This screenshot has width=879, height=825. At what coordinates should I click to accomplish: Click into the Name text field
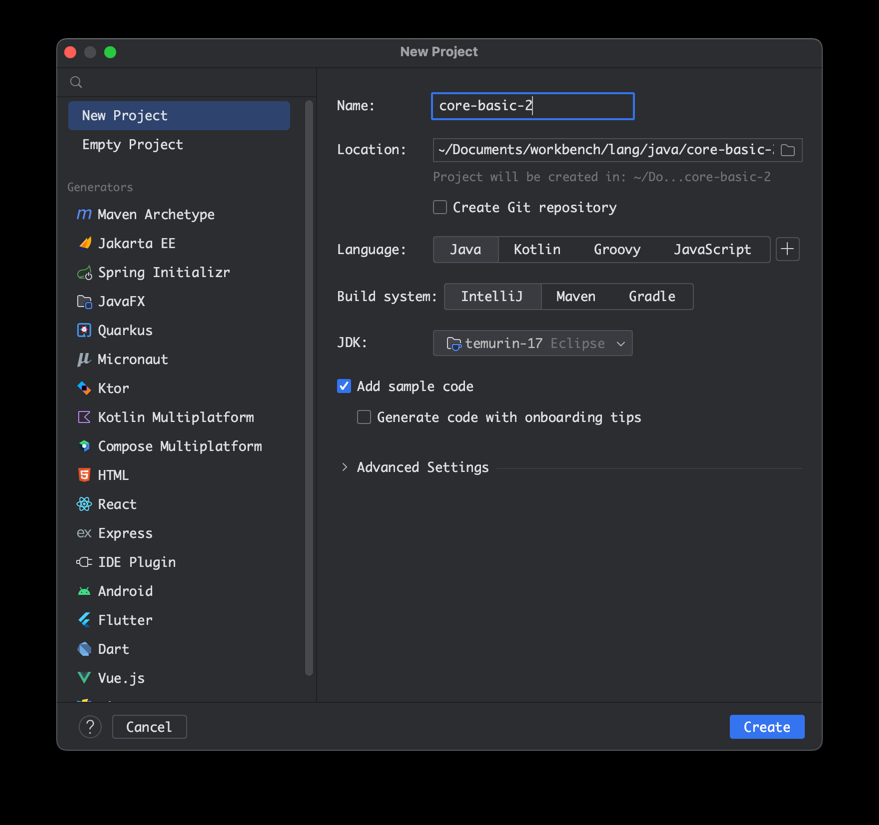coord(533,106)
